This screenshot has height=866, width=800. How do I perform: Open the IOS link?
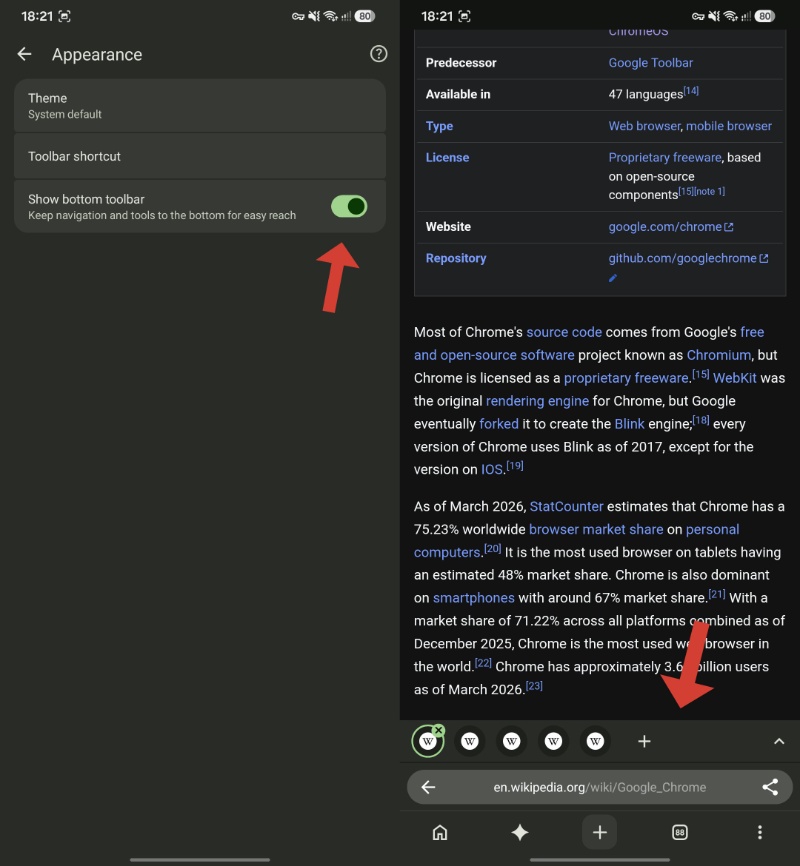pyautogui.click(x=491, y=469)
